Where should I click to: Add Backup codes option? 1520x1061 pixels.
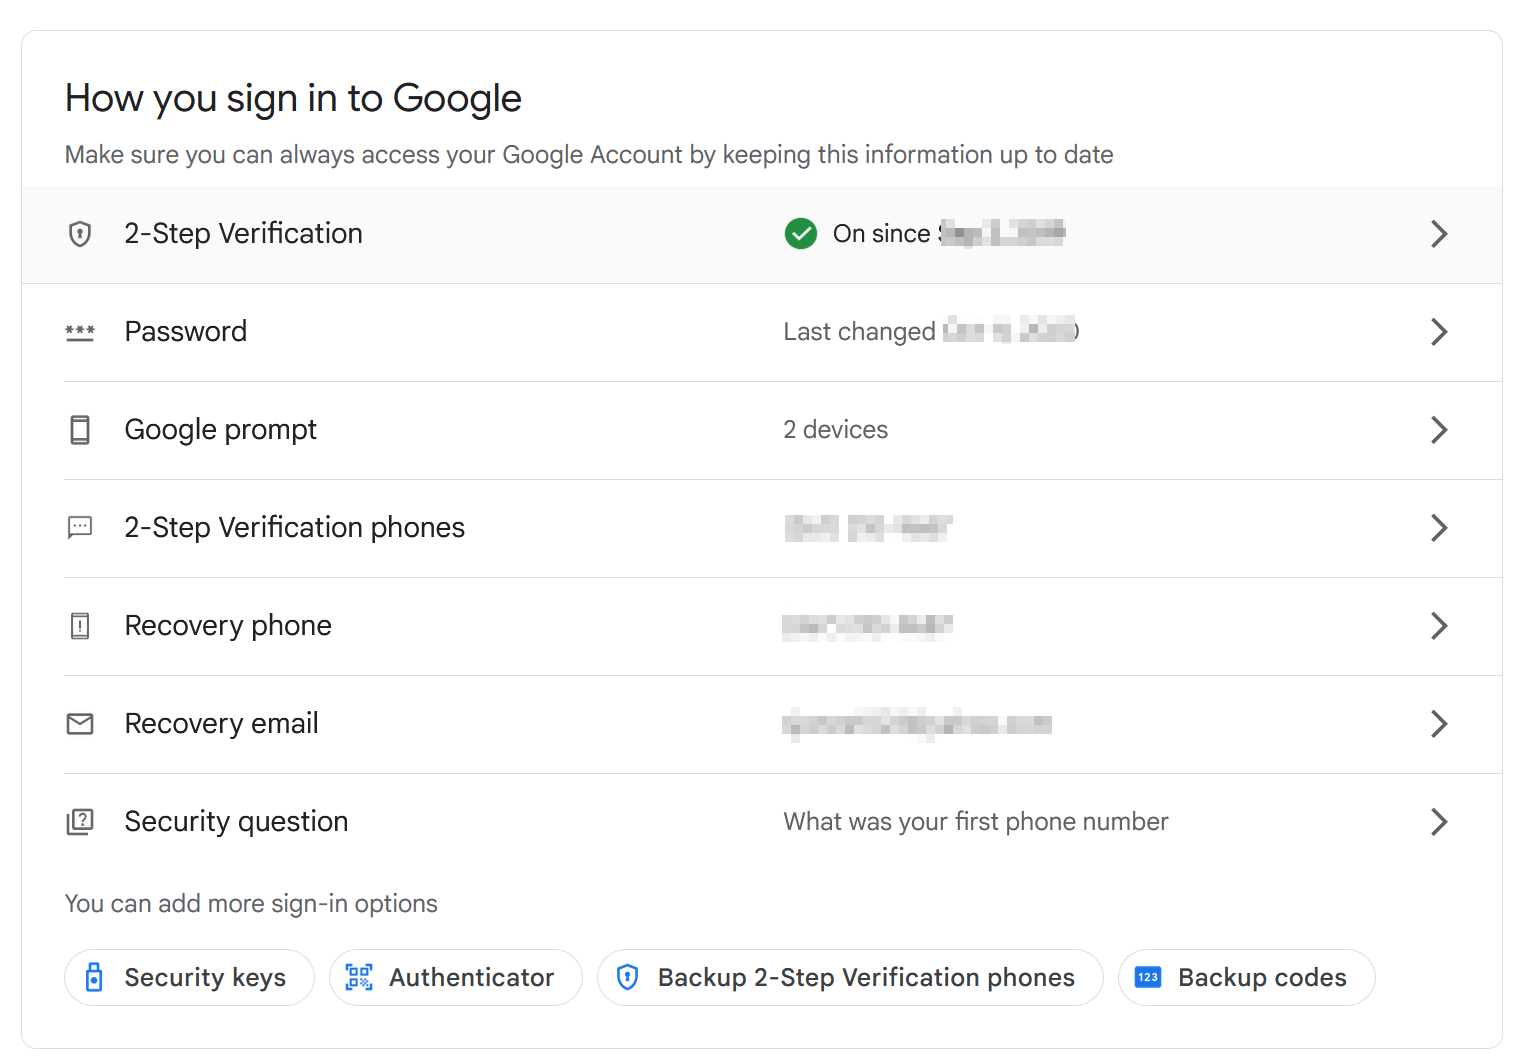[1246, 977]
